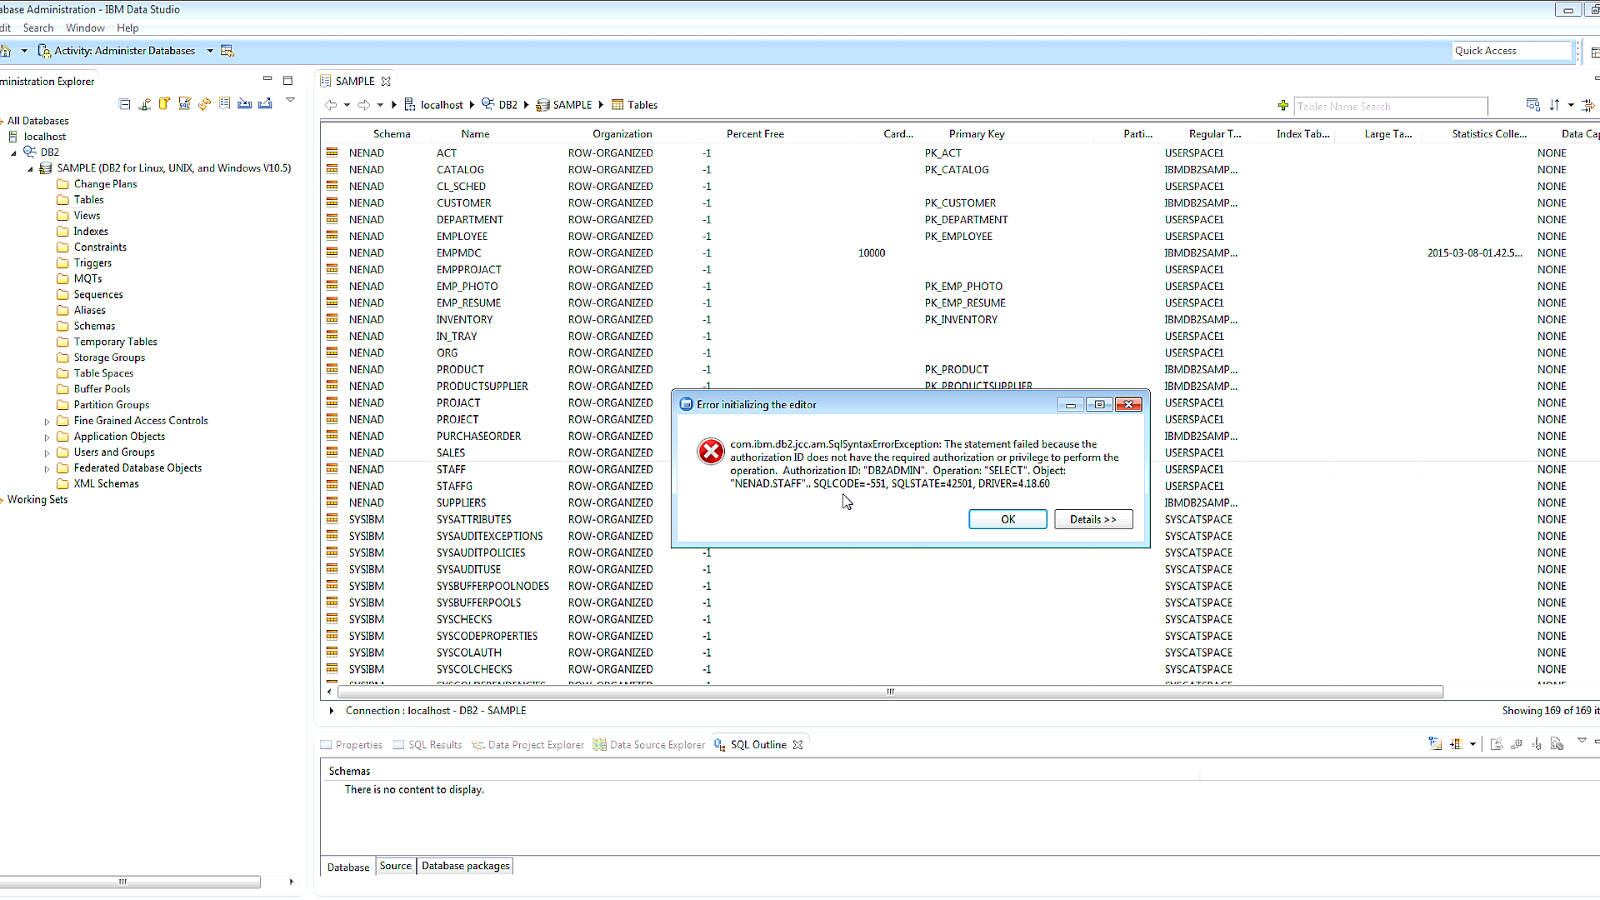1600x900 pixels.
Task: Open the forward history dropdown arrow
Action: [380, 105]
